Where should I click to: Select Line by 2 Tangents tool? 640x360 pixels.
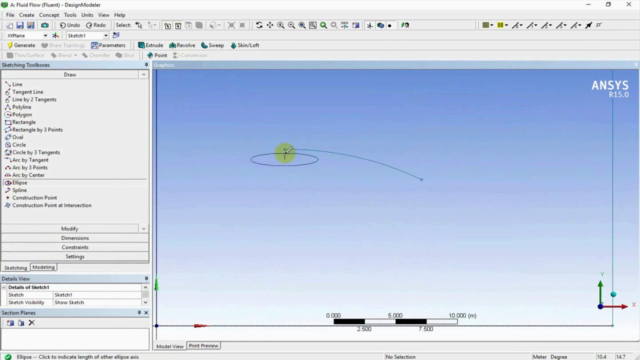pos(31,100)
